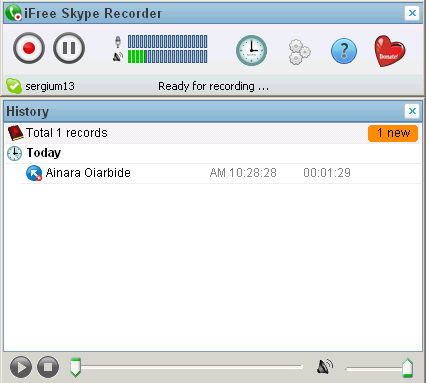Click the Total 1 records label
The width and height of the screenshot is (426, 383).
click(67, 133)
